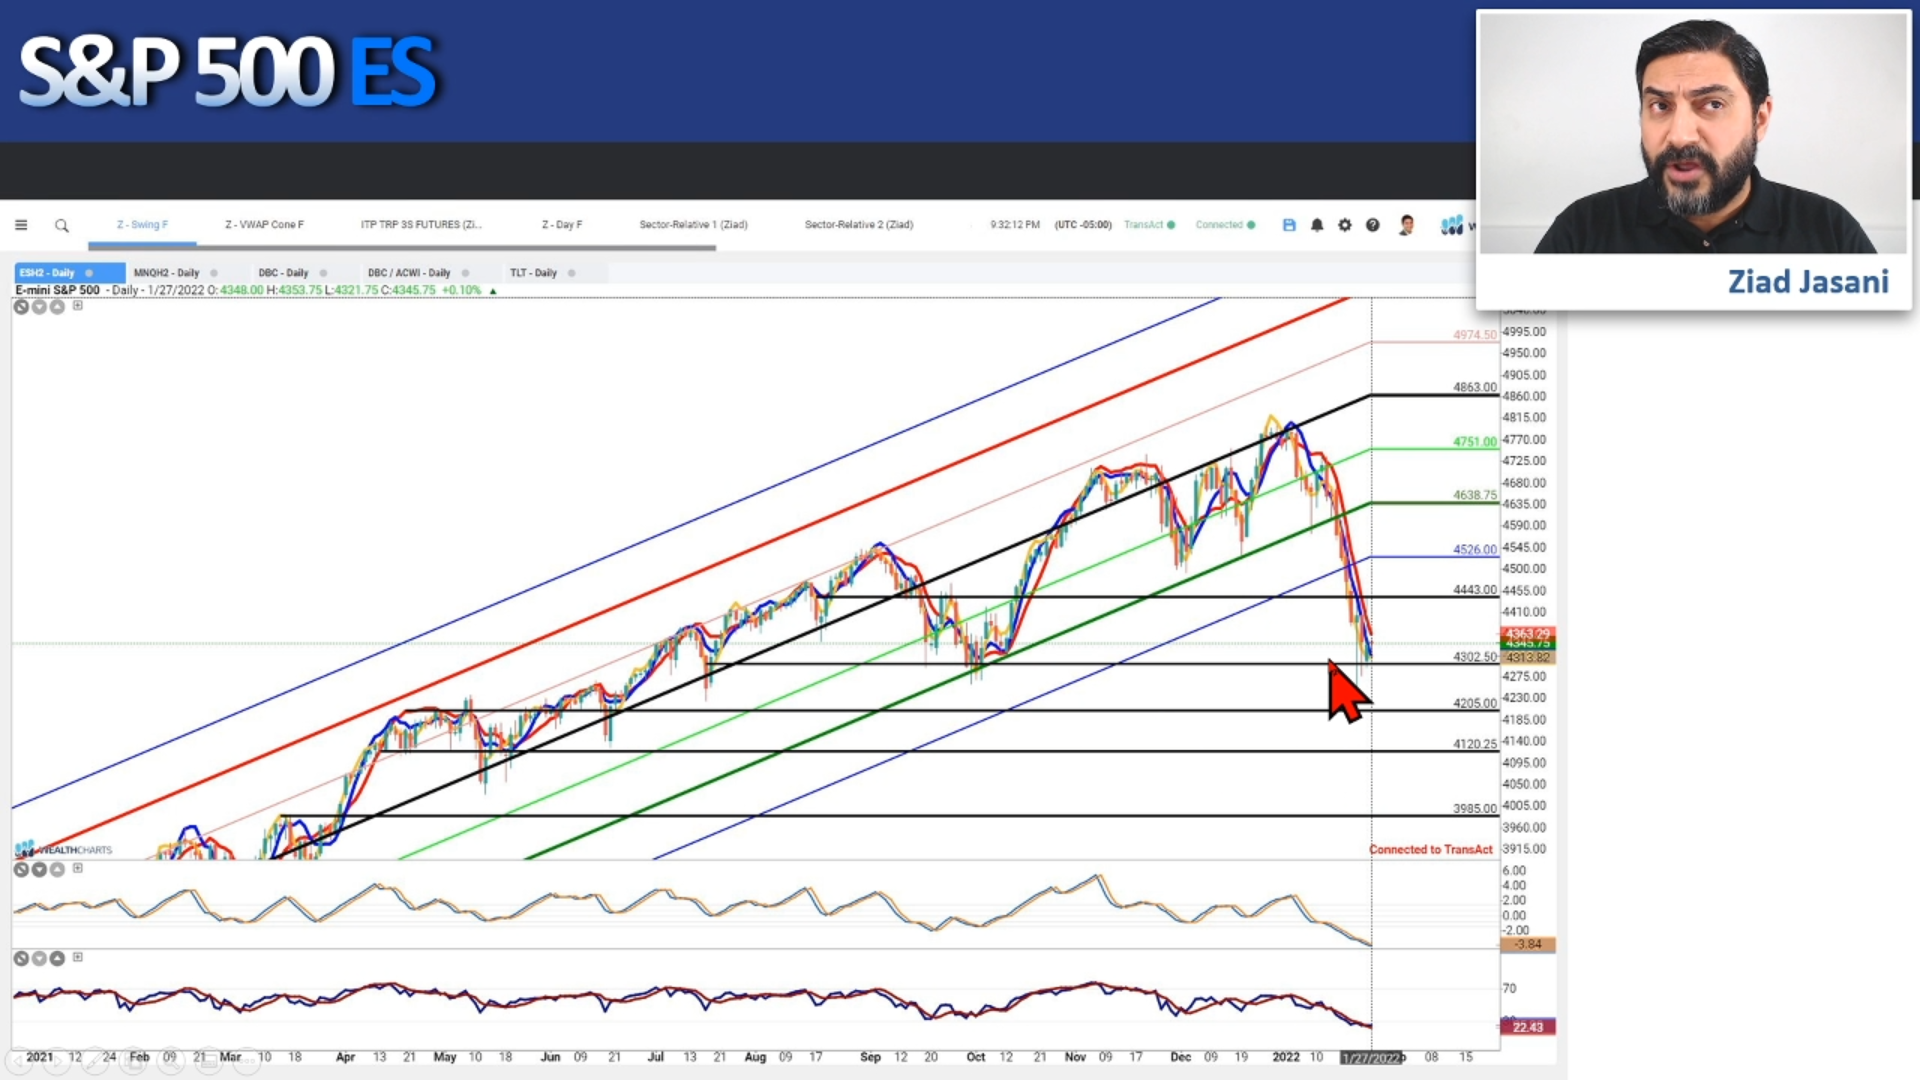Switch to Z - VWAP Cone F tab

tap(264, 225)
